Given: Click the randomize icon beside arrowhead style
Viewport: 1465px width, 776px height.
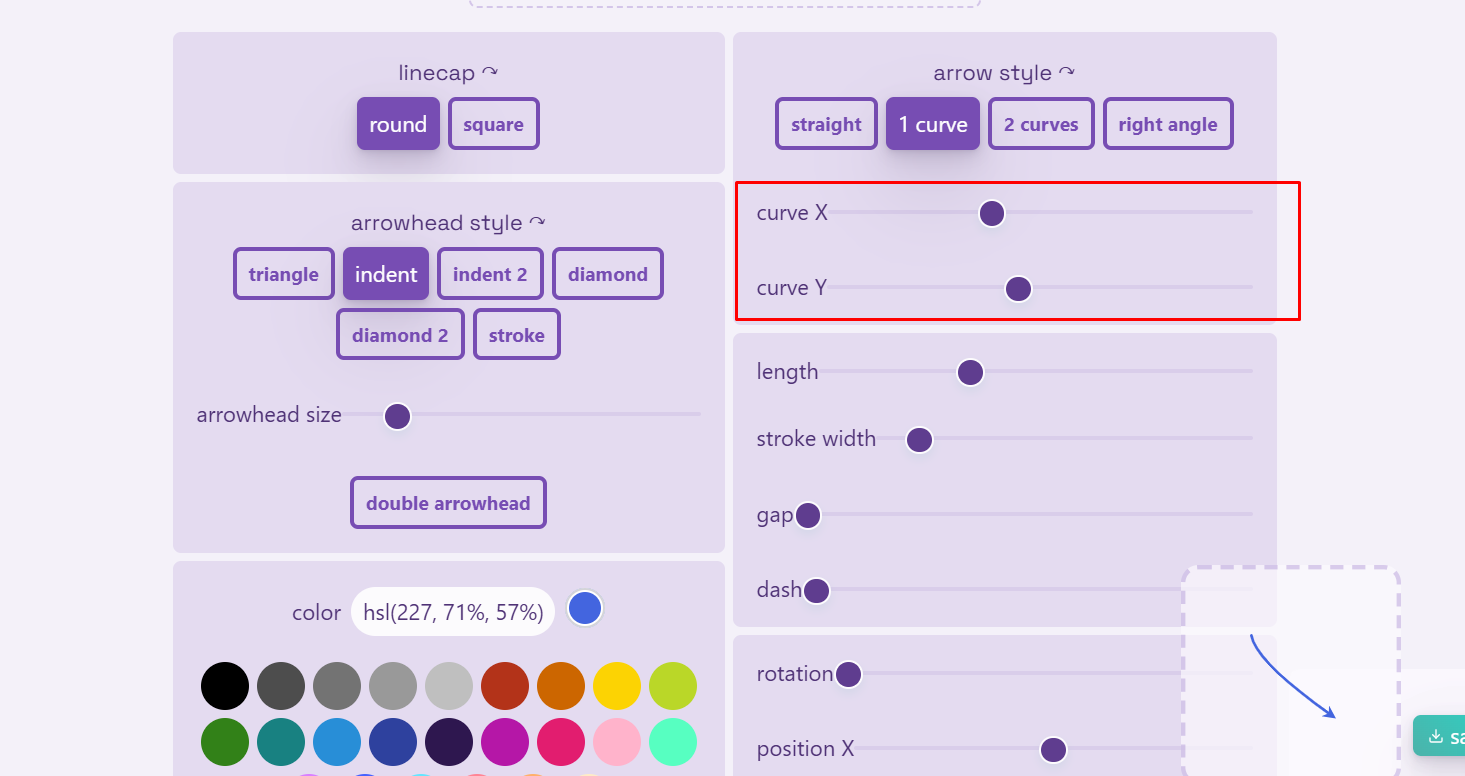Looking at the screenshot, I should pos(538,222).
